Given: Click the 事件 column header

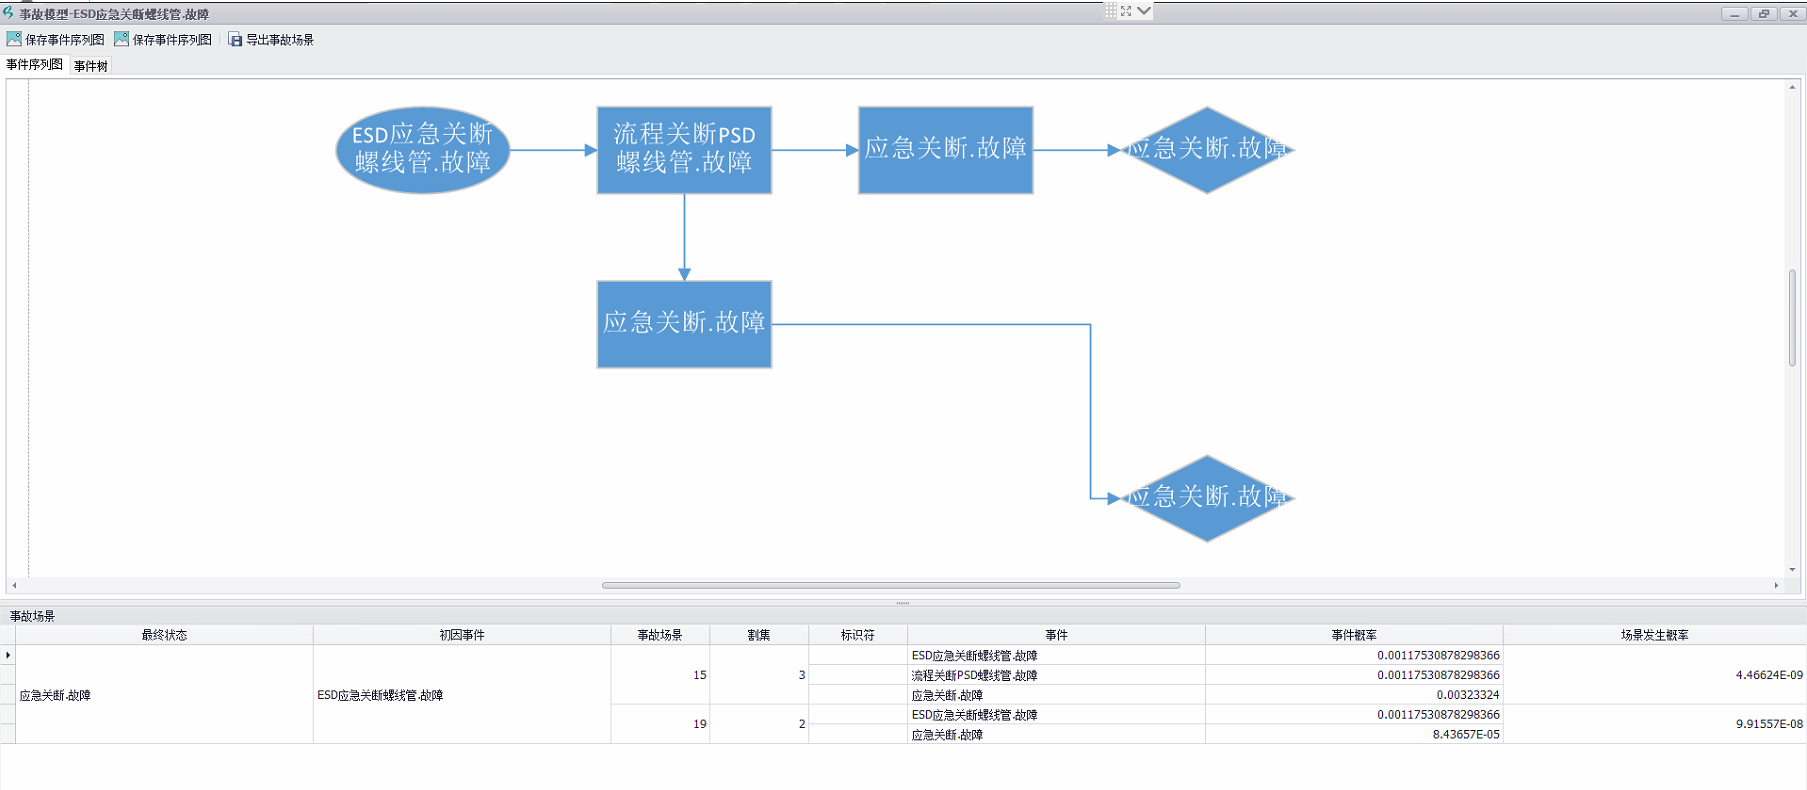Looking at the screenshot, I should tap(1056, 635).
